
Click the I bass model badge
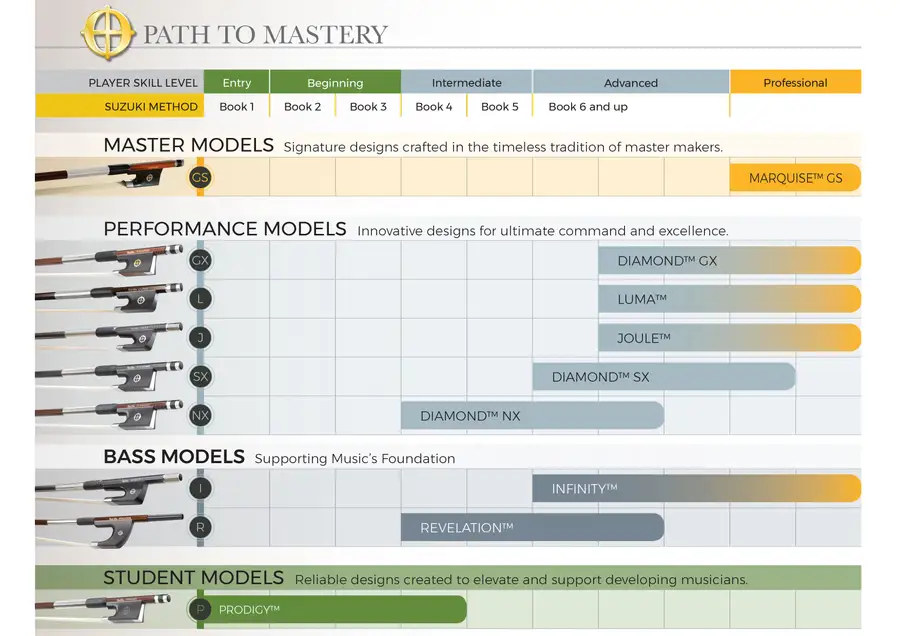[x=200, y=488]
